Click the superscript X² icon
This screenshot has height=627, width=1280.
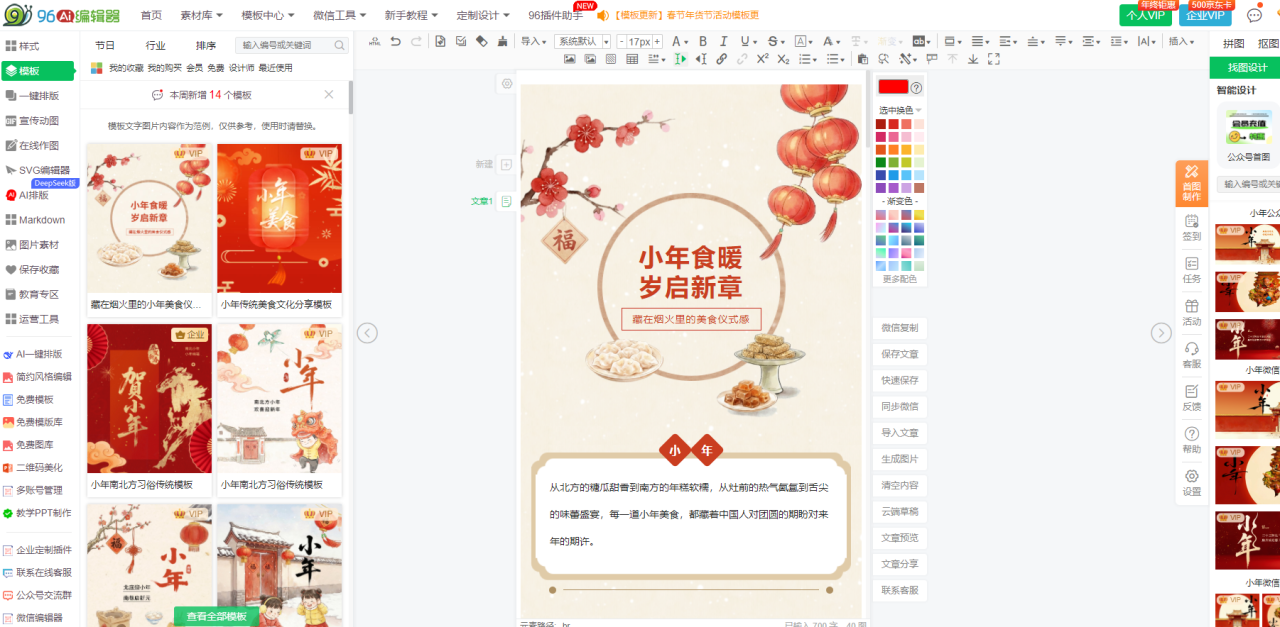[x=762, y=59]
